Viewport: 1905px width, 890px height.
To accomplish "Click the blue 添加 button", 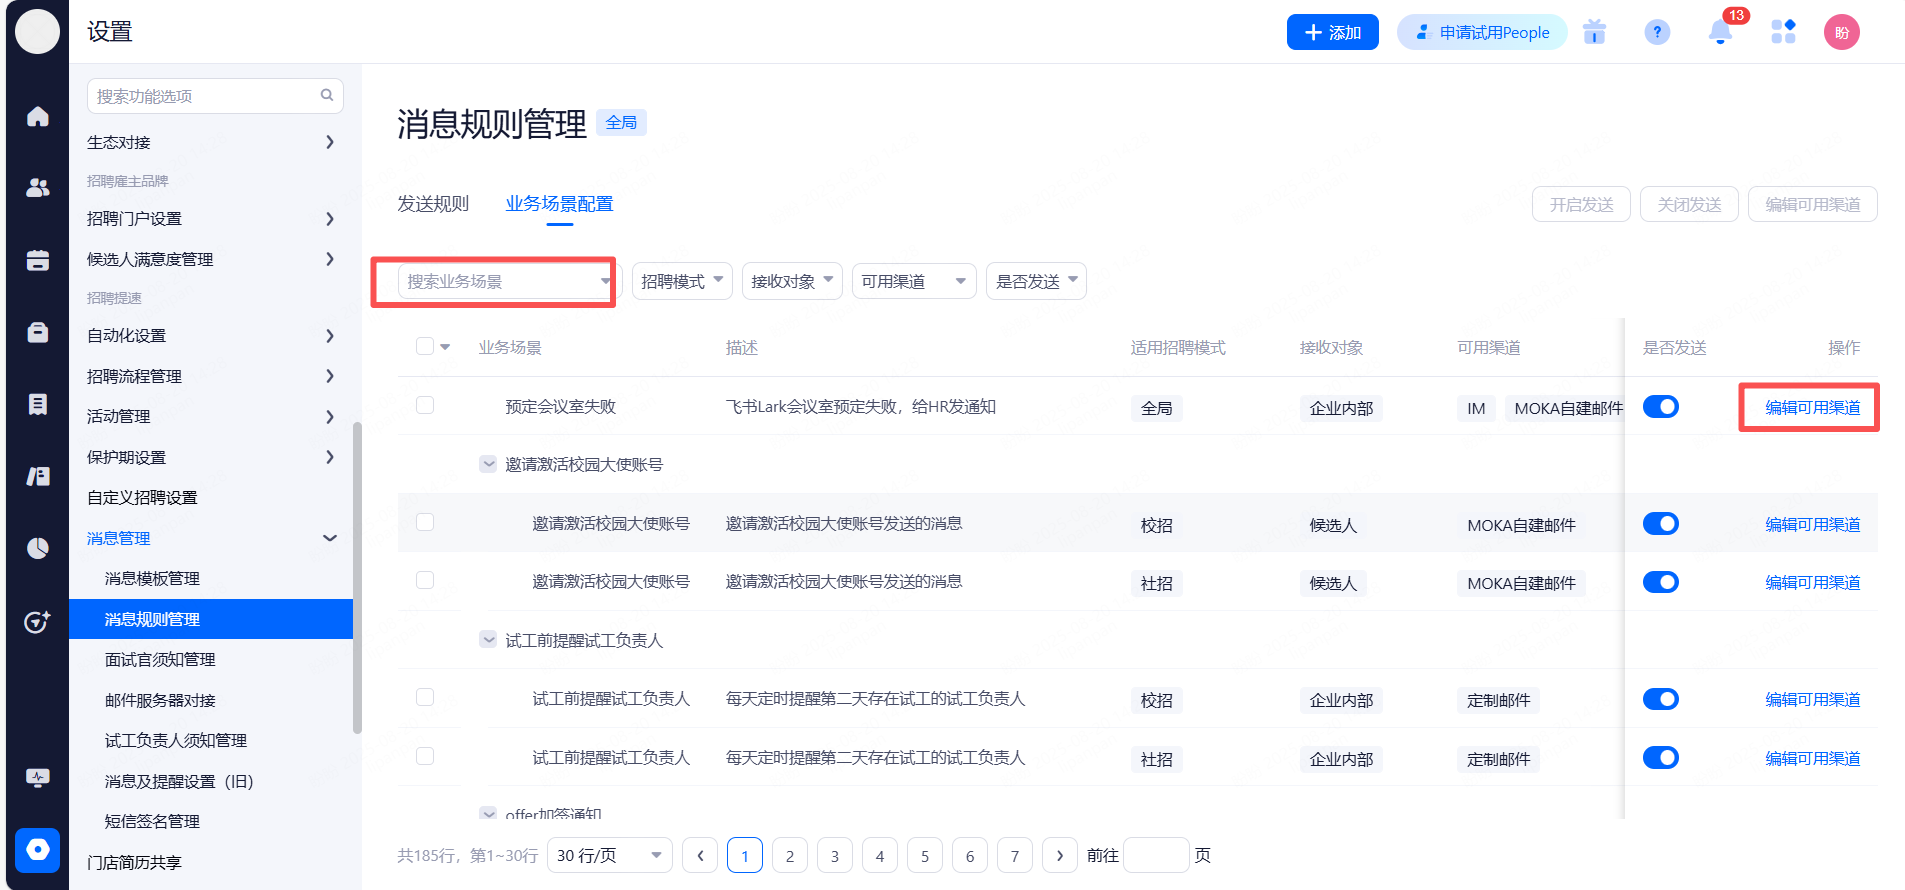I will [x=1332, y=32].
